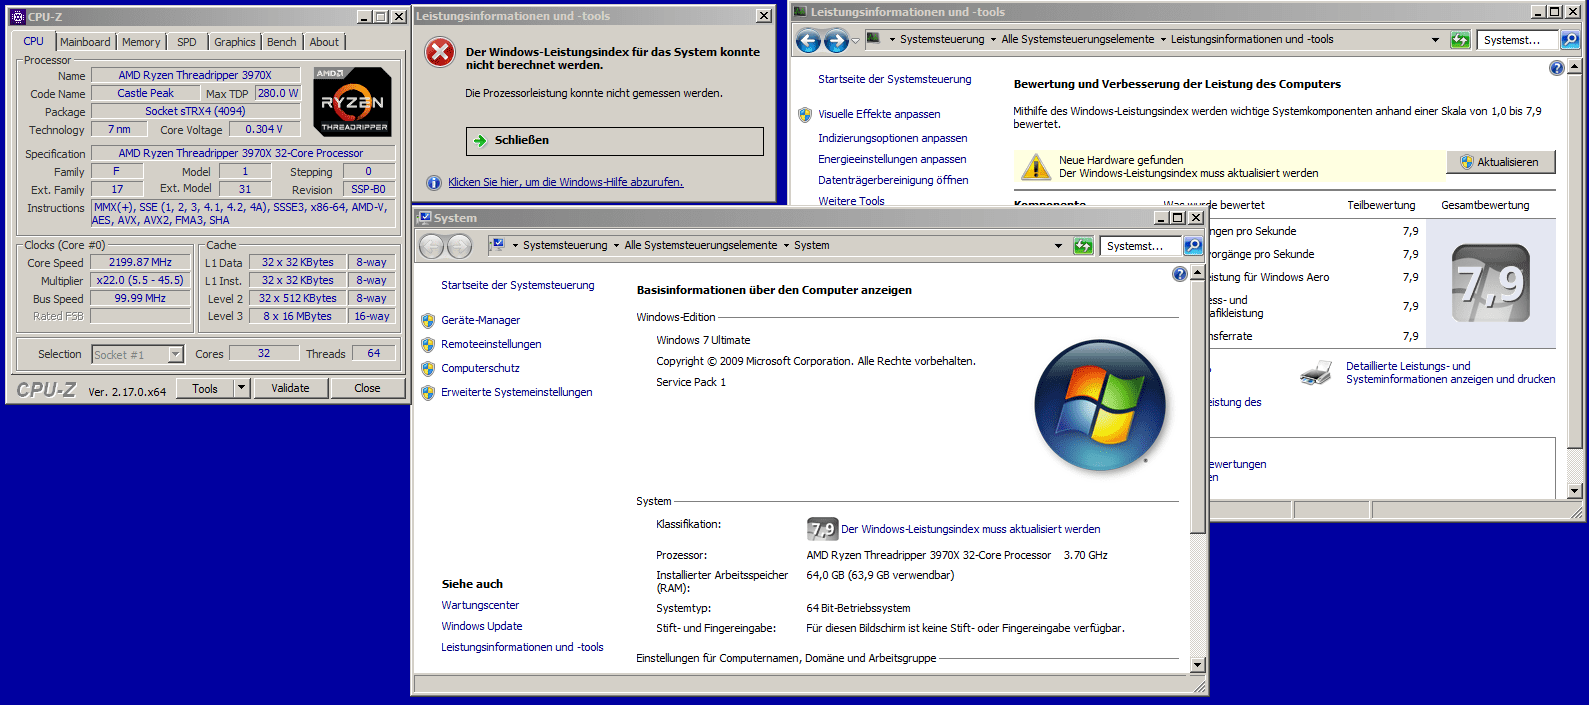
Task: Open Remoteeinstellungen link
Action: pos(491,344)
